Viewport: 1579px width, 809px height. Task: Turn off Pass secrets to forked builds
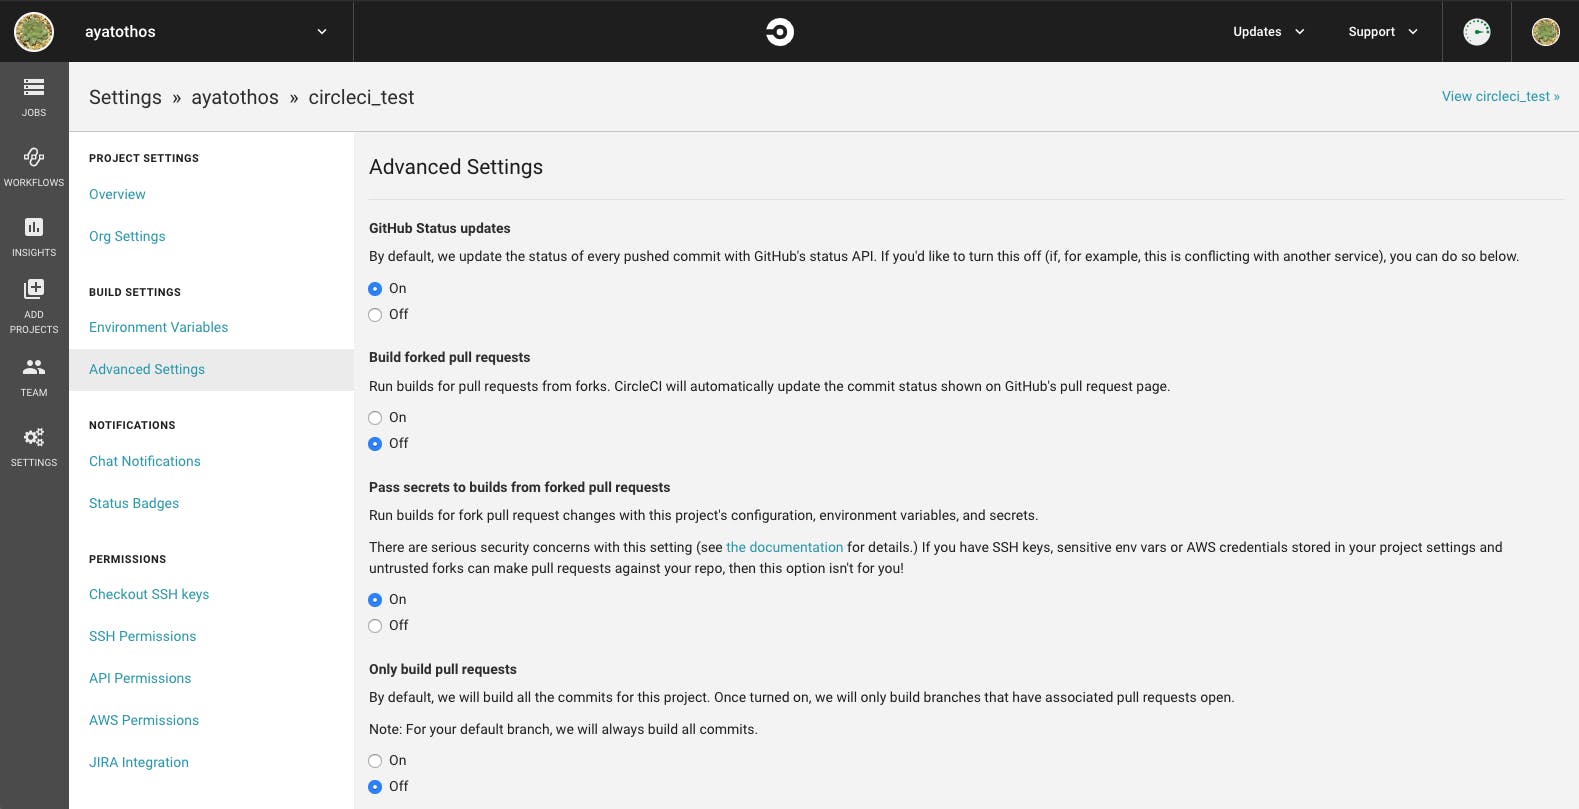(375, 626)
